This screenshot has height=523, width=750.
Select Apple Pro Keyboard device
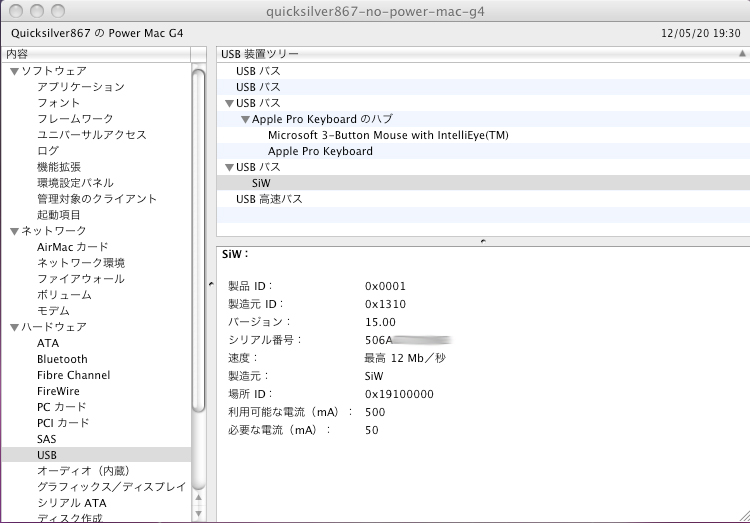pyautogui.click(x=320, y=151)
